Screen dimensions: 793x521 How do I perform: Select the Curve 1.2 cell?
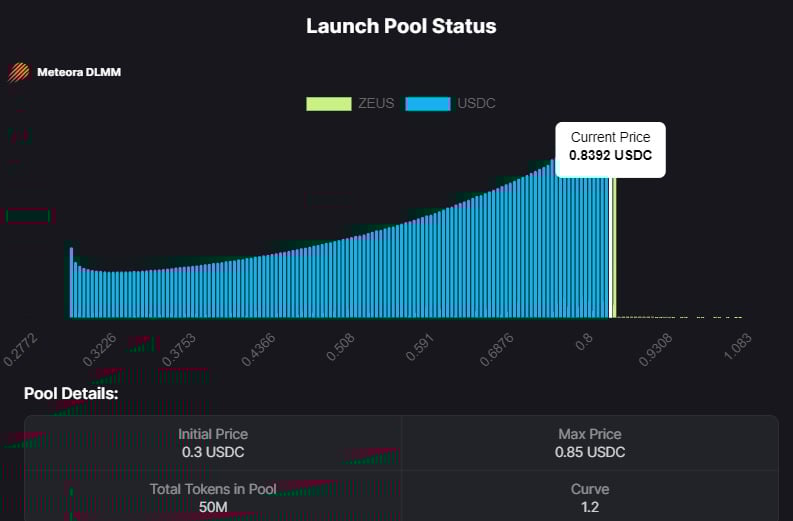(x=590, y=497)
